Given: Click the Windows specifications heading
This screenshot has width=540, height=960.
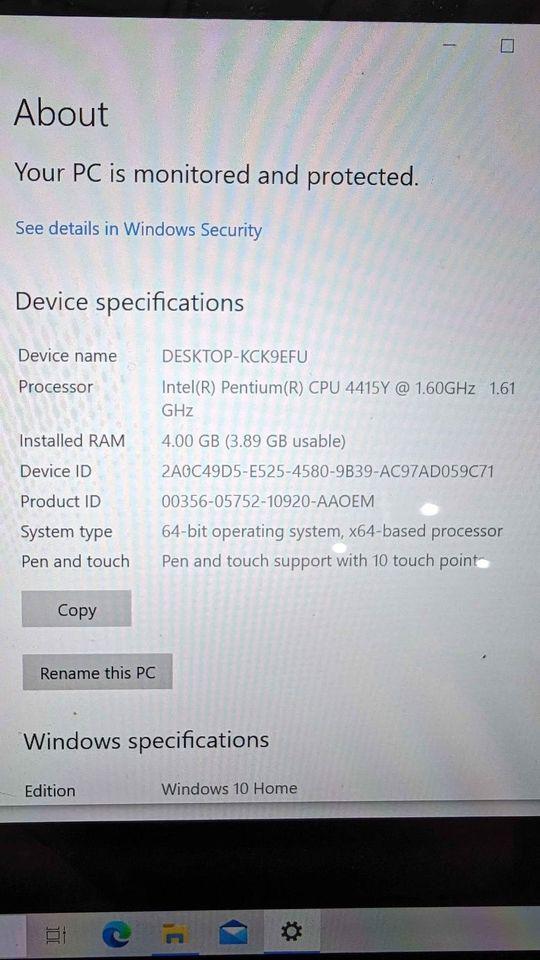Looking at the screenshot, I should click(146, 741).
